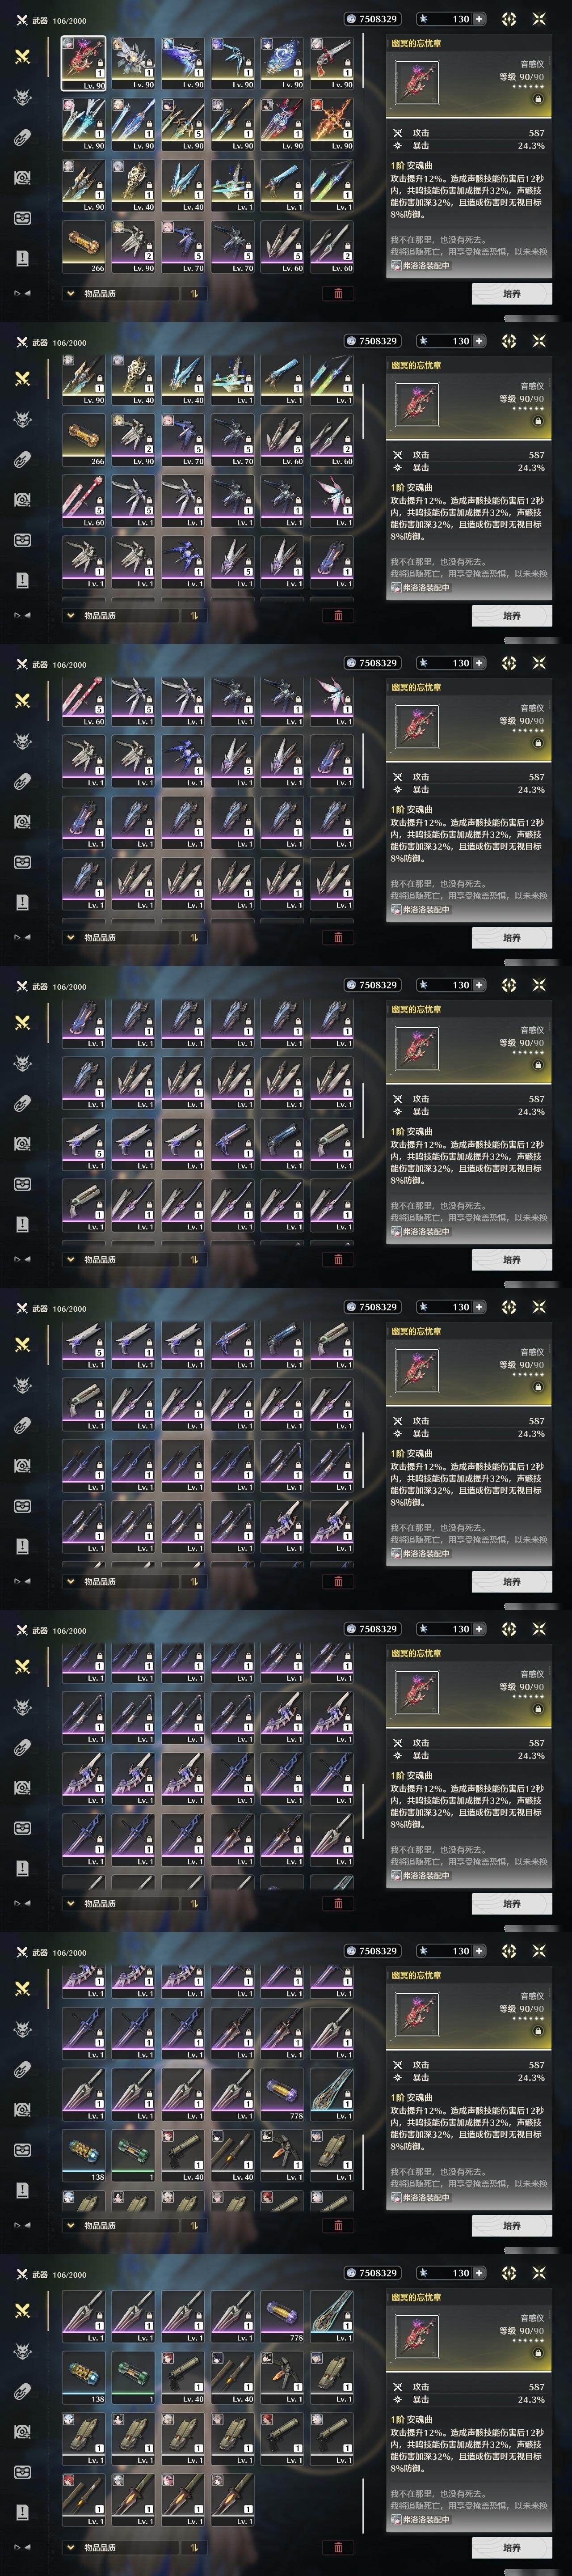Select the 武器 tab title in topmost header
Image resolution: width=572 pixels, height=2576 pixels.
point(40,20)
